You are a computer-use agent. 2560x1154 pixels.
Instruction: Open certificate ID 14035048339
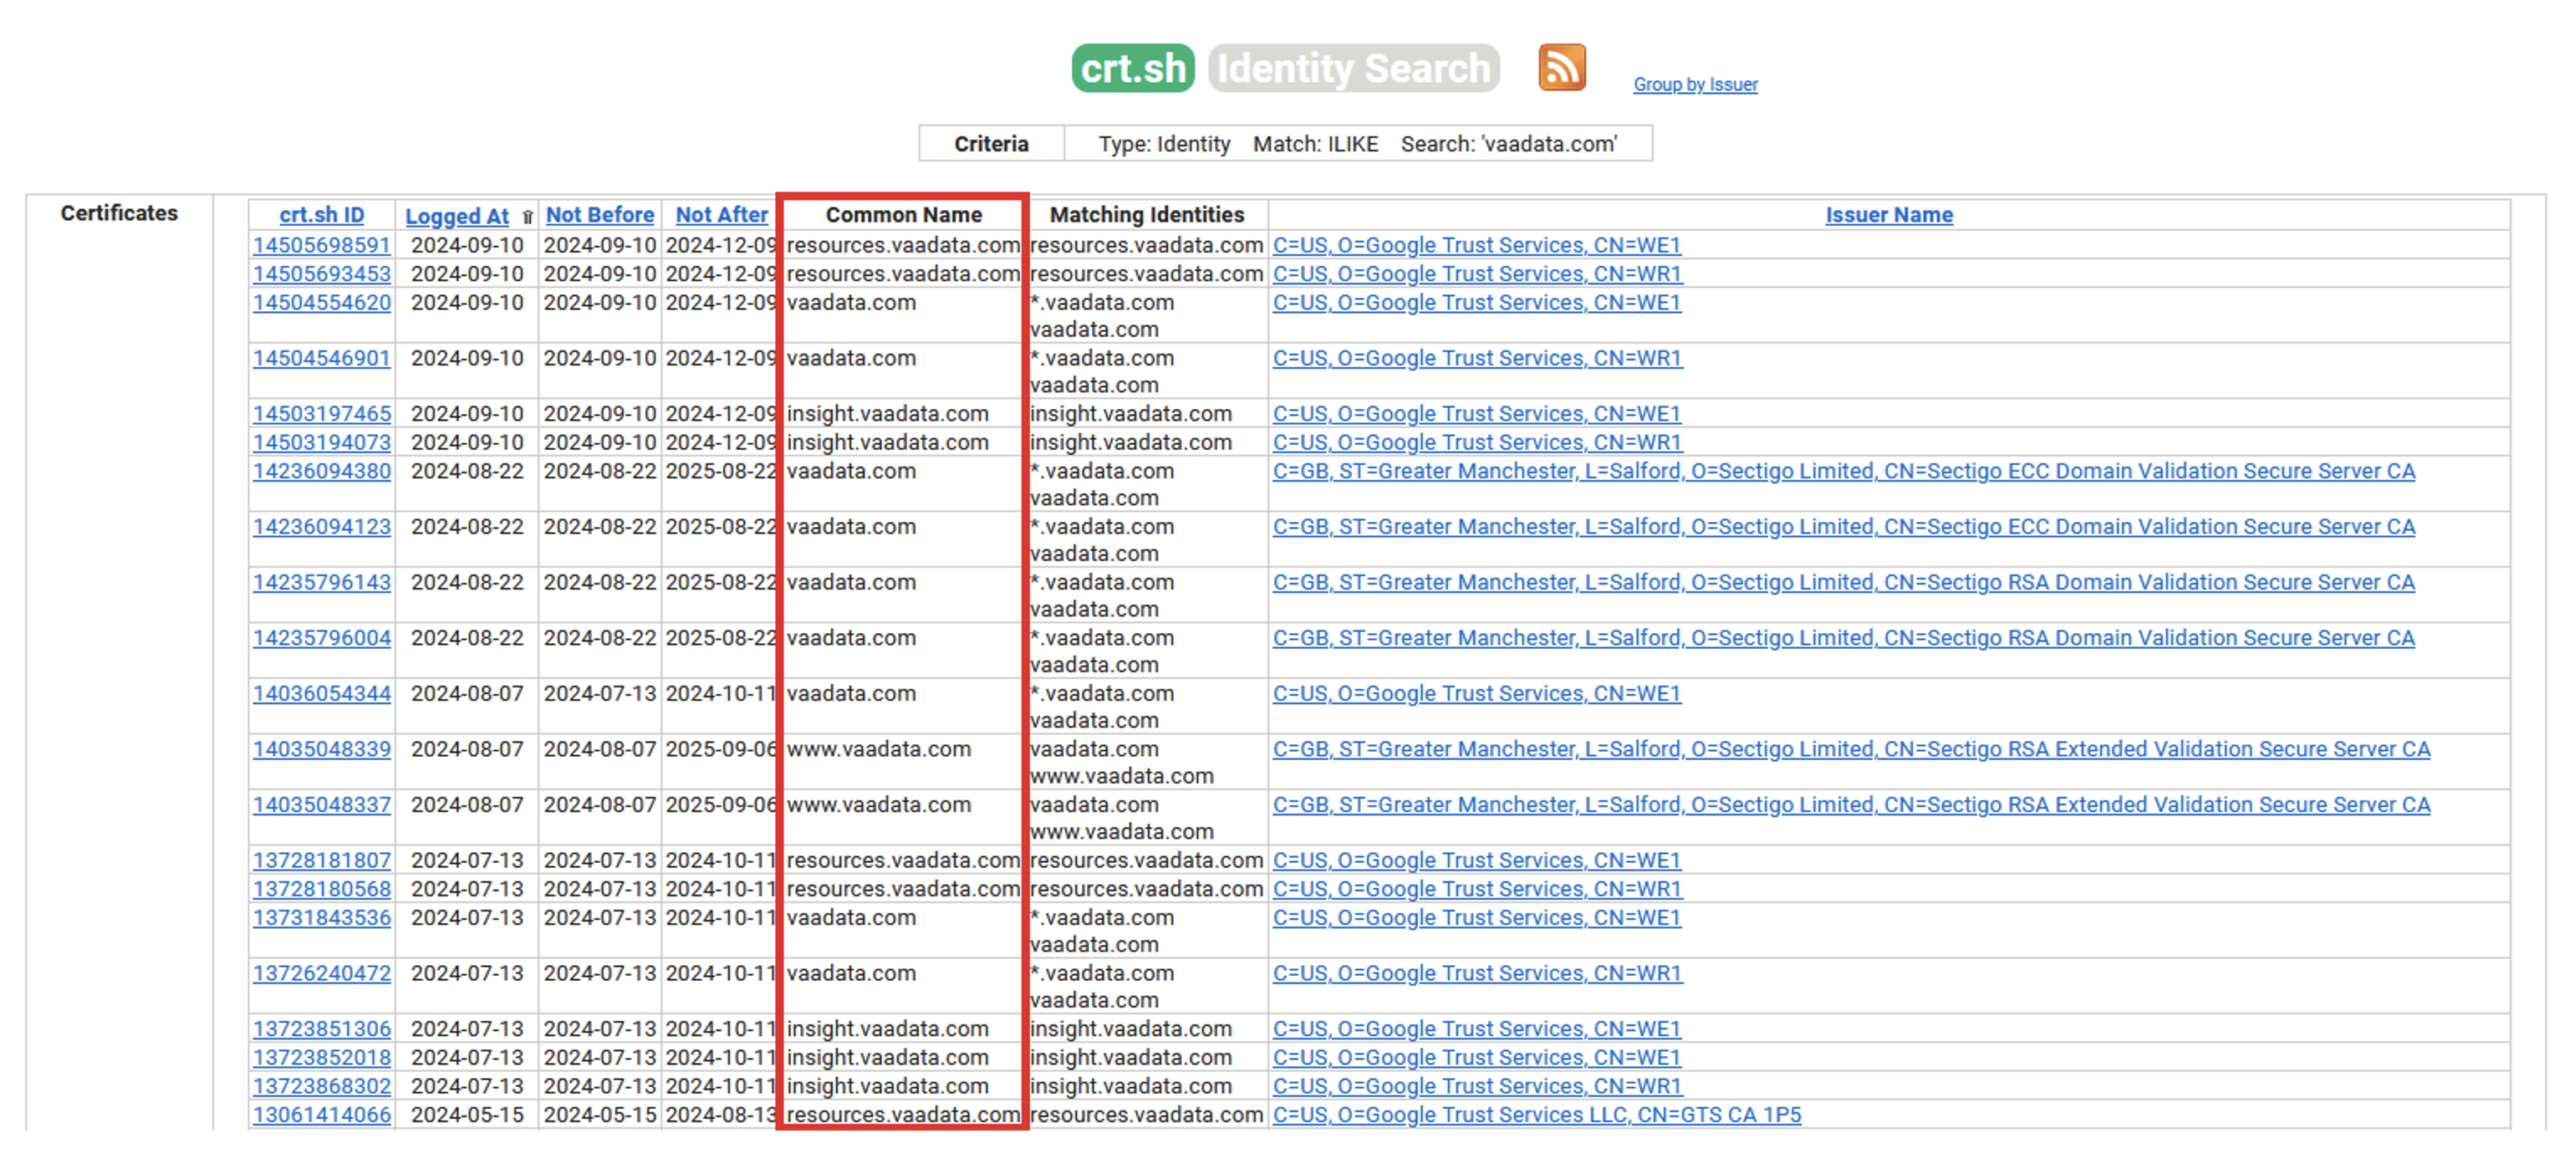tap(321, 748)
